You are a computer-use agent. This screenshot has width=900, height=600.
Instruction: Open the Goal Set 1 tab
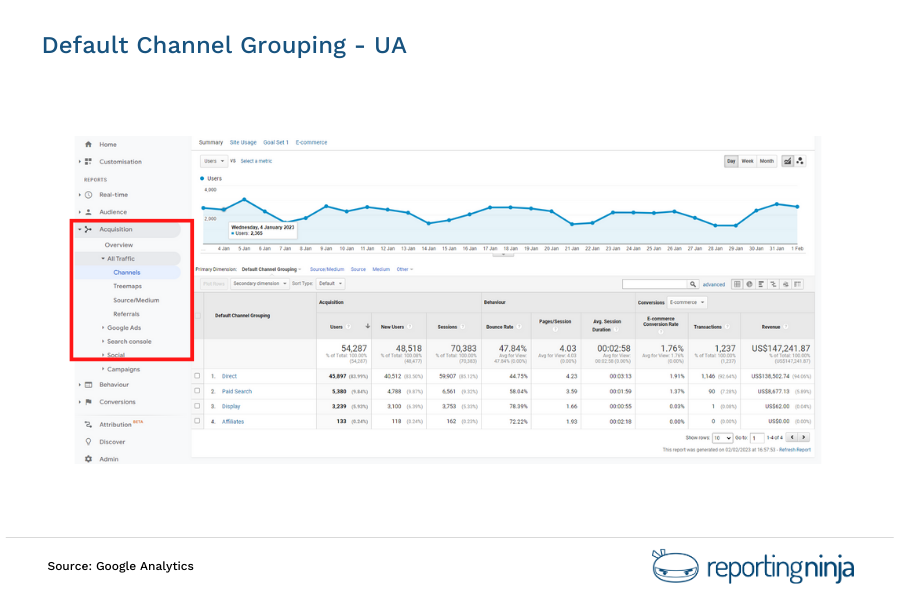coord(276,142)
